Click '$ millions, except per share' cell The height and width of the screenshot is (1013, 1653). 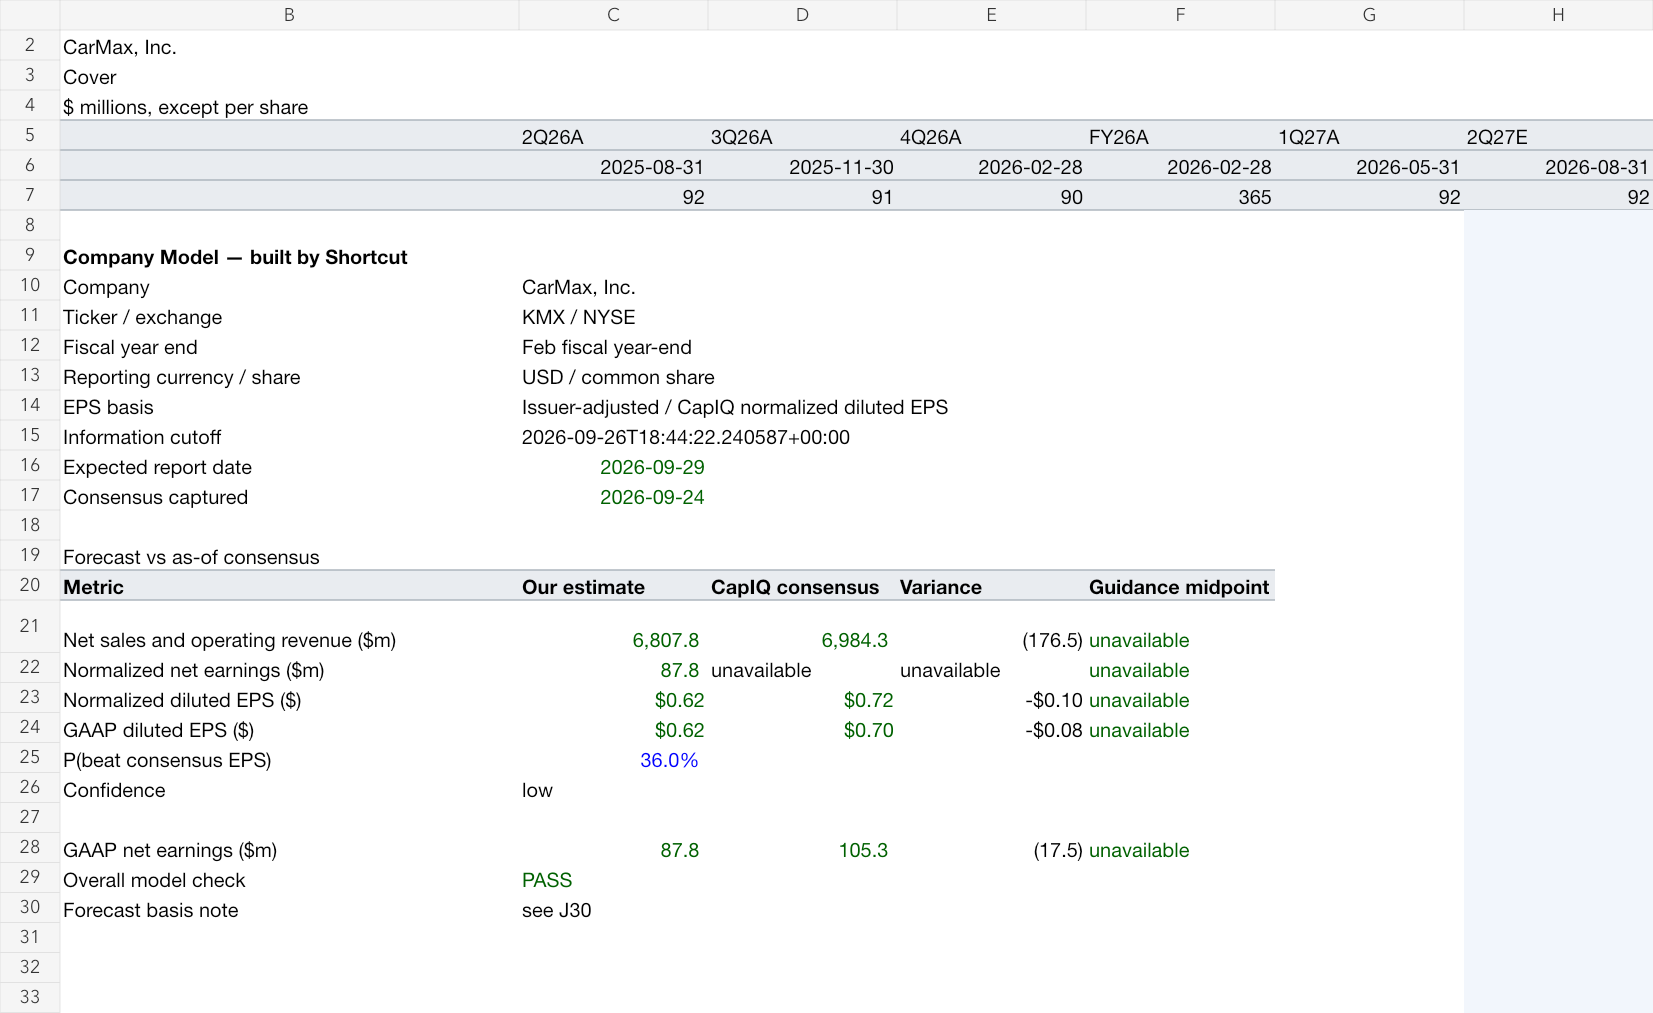coord(289,107)
